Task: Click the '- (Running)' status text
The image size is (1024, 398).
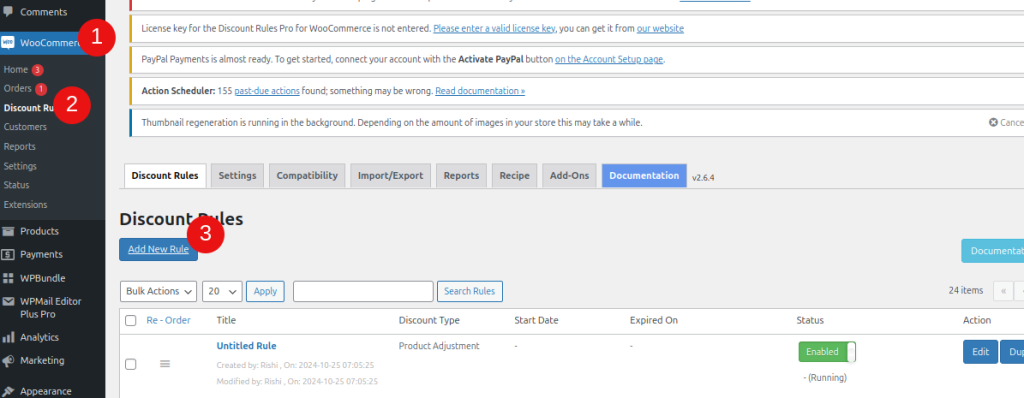Action: point(825,378)
